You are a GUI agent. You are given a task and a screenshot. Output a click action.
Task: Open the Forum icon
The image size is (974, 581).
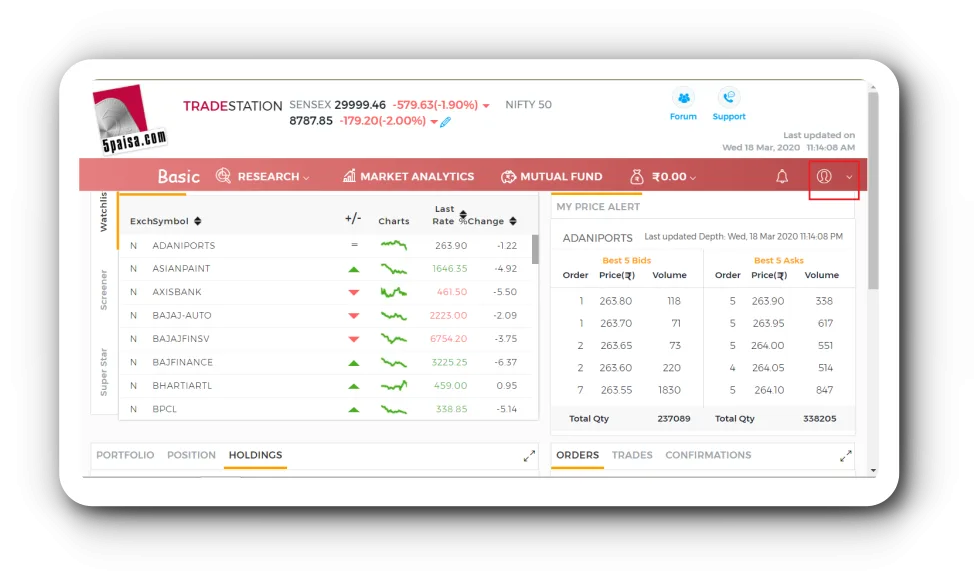coord(683,98)
